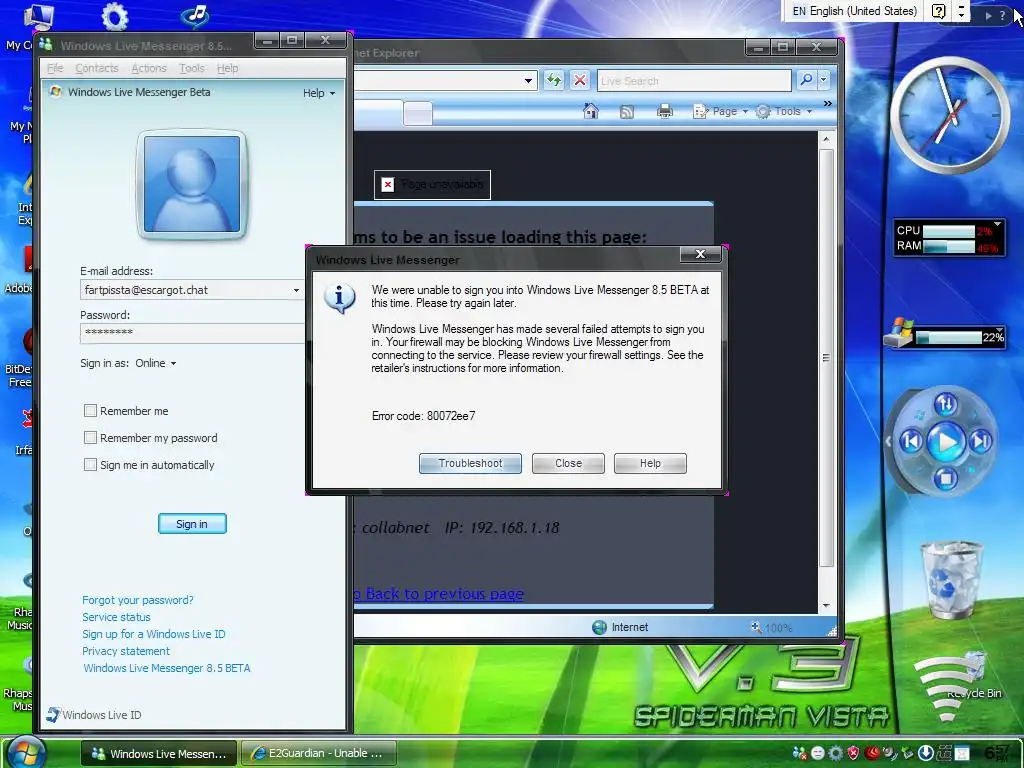Click Internet Explorer's refresh icon
Image resolution: width=1024 pixels, height=768 pixels.
coord(554,80)
